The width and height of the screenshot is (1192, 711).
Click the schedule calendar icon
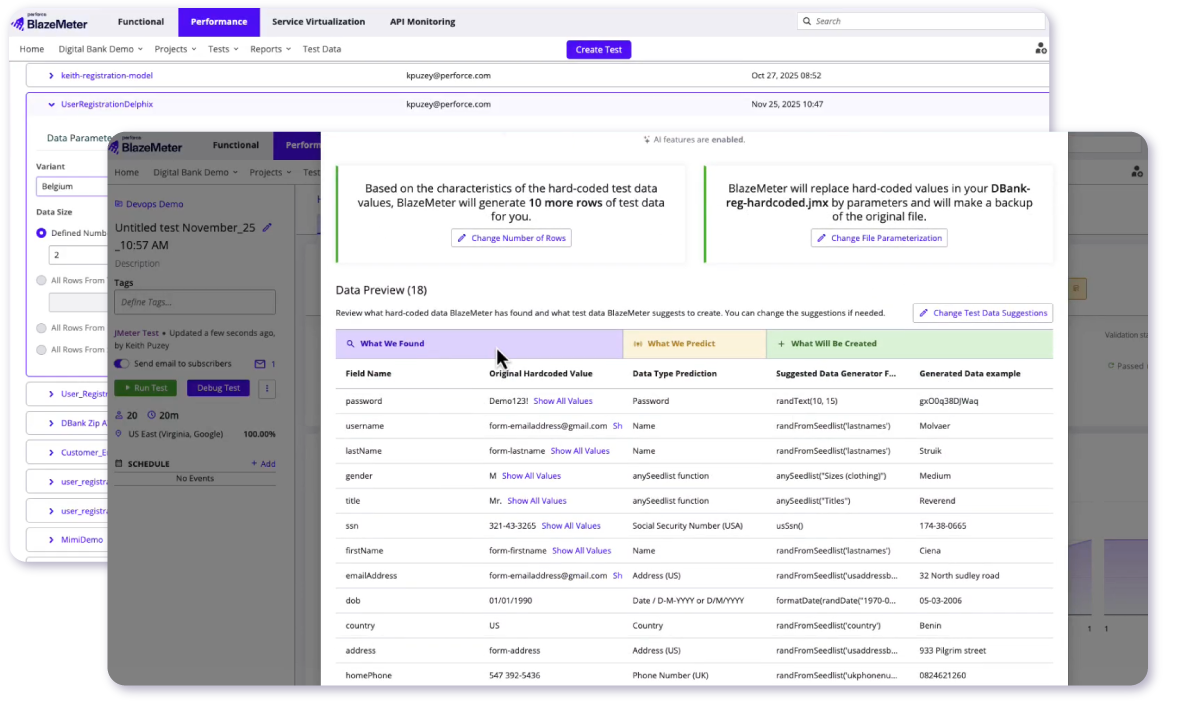coord(119,464)
